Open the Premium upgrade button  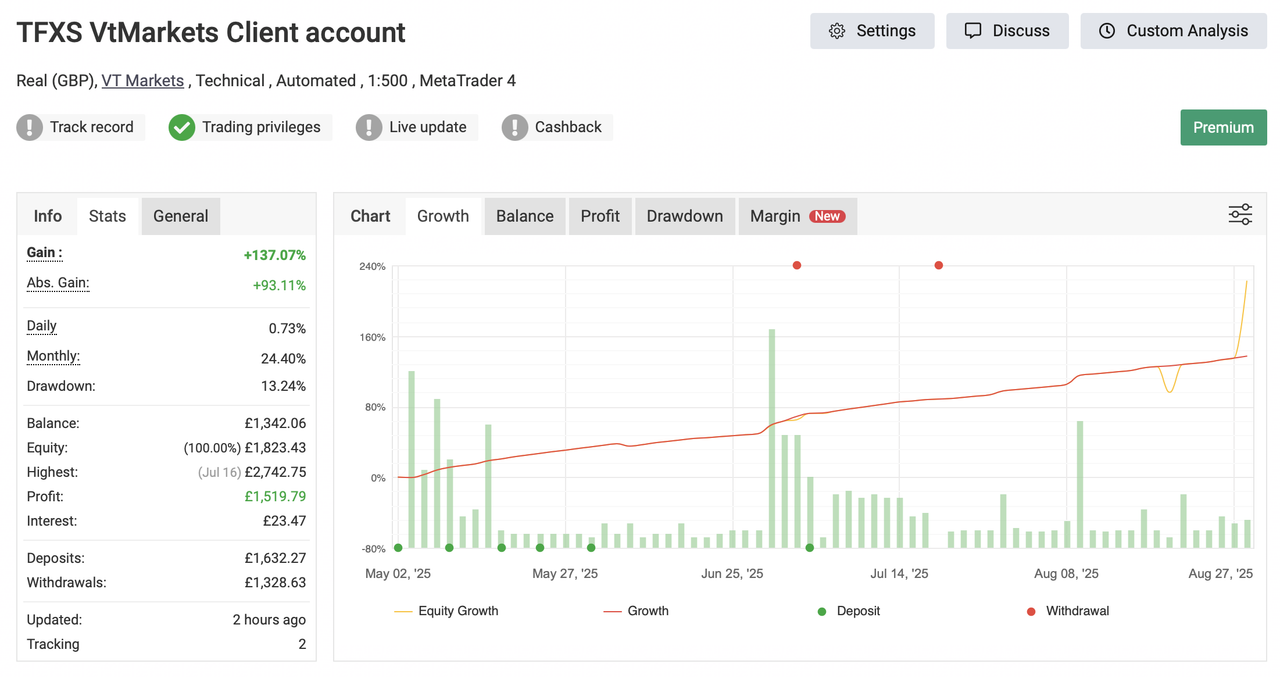coord(1223,127)
